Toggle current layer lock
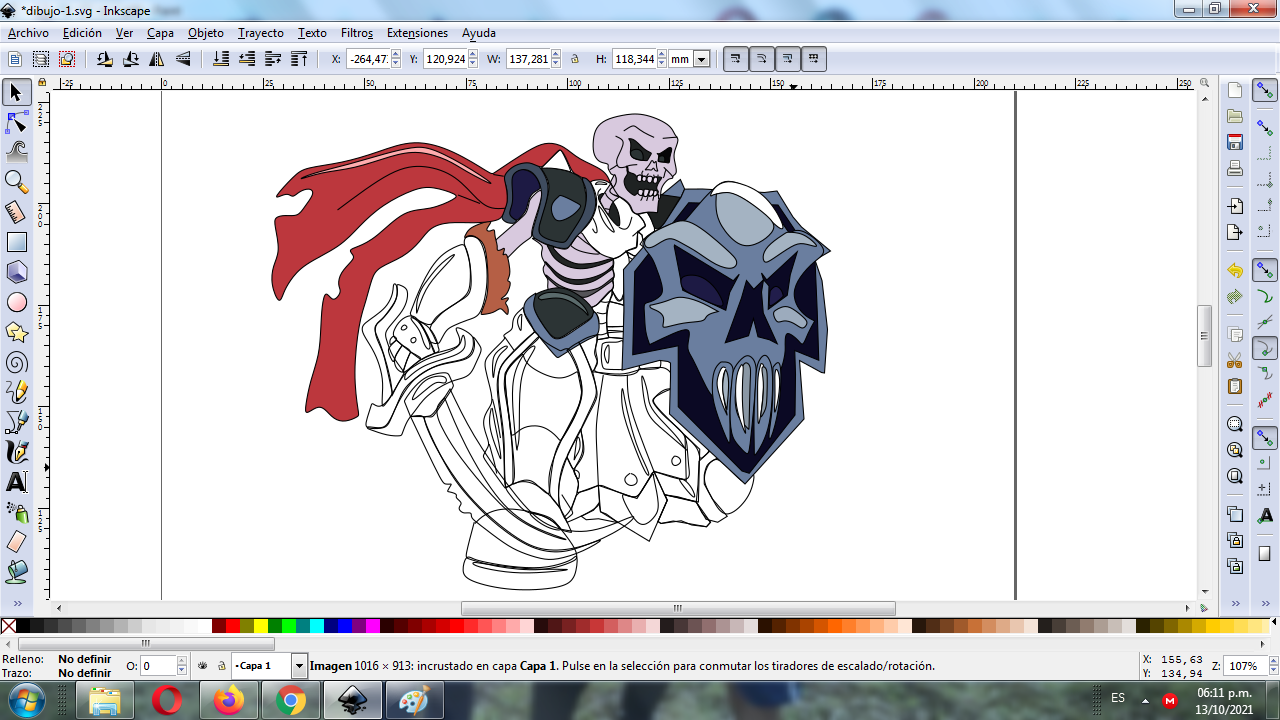 (x=222, y=666)
